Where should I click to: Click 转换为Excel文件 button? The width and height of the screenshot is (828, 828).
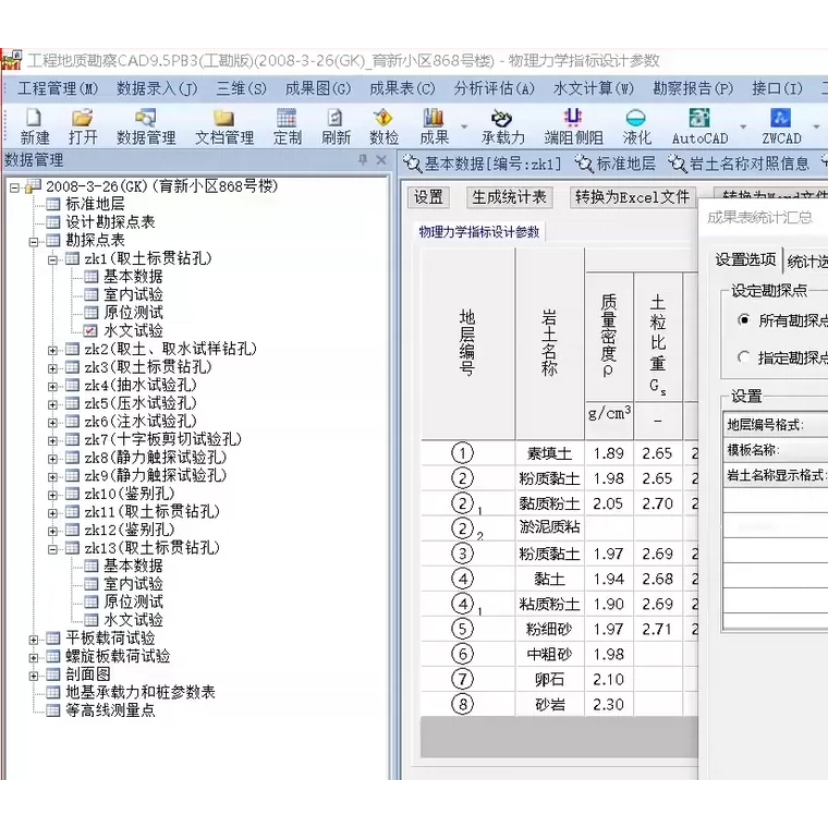tap(633, 197)
